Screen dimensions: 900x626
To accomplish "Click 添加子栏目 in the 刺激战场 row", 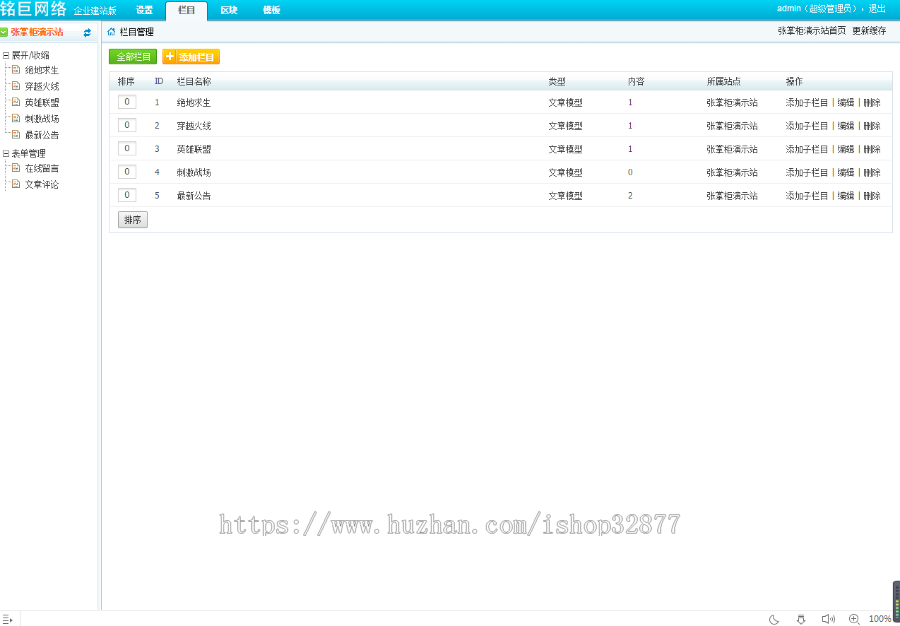I will 807,172.
